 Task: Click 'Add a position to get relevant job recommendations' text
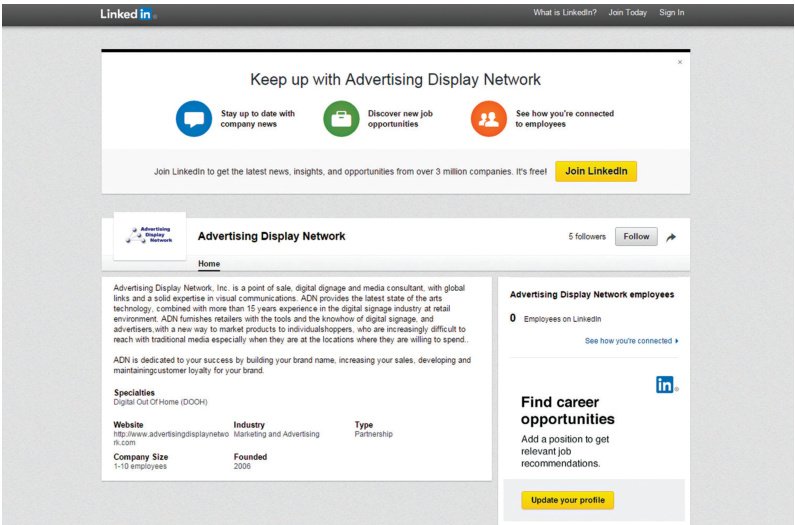click(x=565, y=451)
